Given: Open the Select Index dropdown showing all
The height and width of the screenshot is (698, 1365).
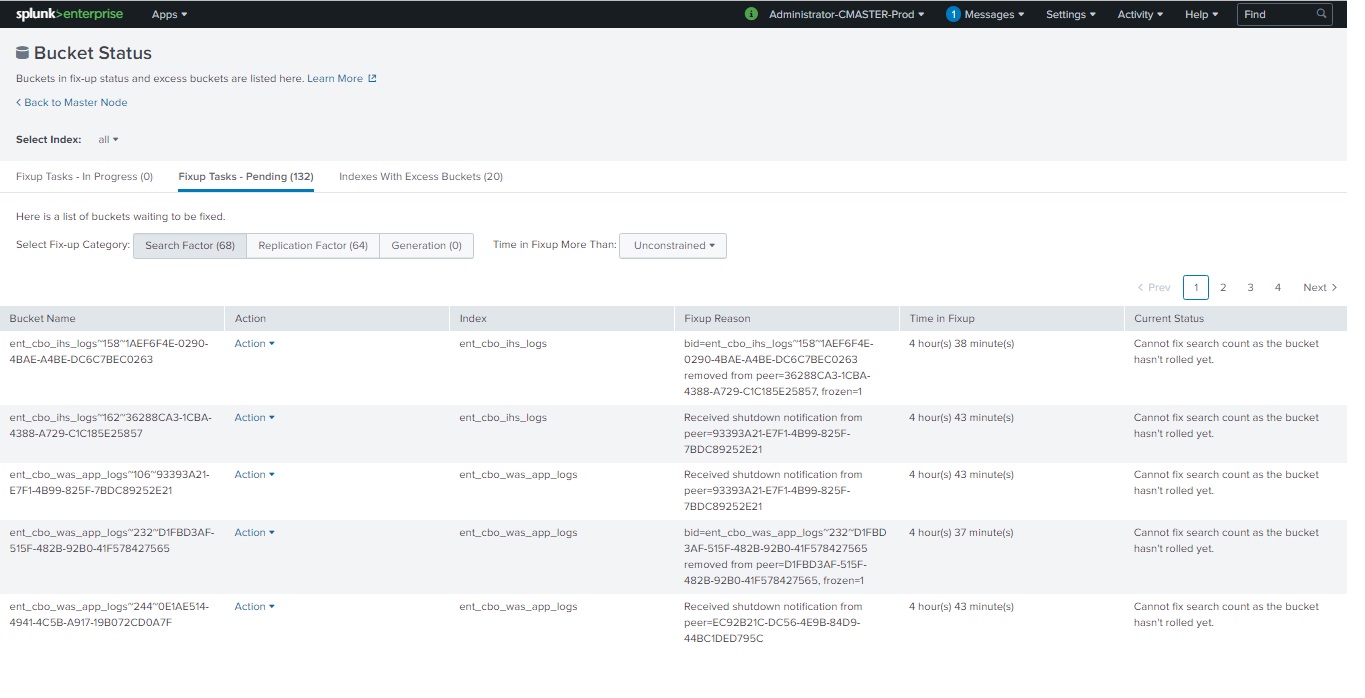Looking at the screenshot, I should [107, 139].
